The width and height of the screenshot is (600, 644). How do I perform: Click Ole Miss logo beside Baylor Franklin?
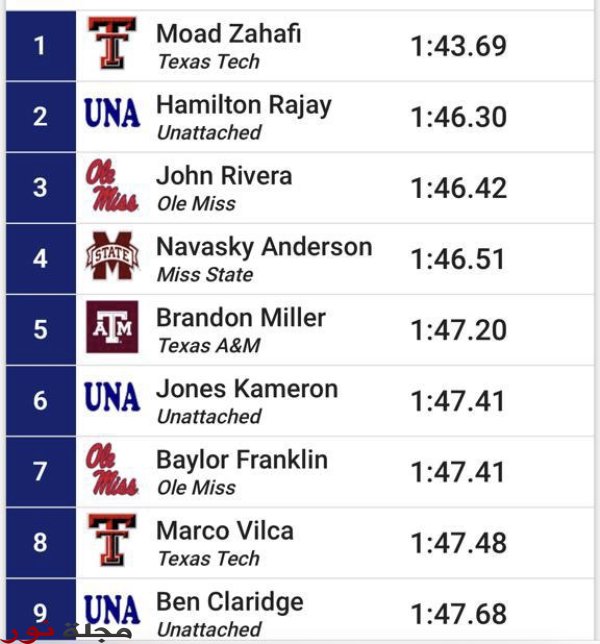(x=112, y=469)
